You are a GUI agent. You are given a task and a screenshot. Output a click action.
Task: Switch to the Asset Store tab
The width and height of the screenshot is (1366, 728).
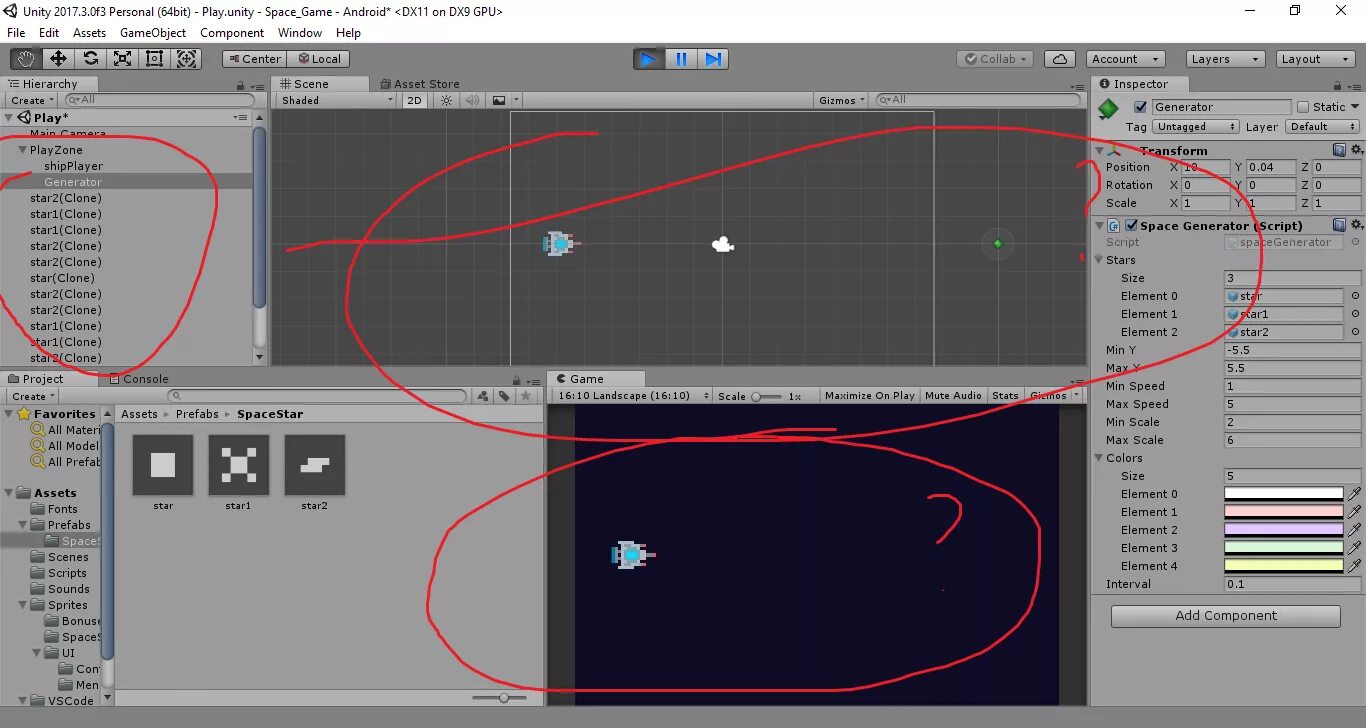[418, 84]
